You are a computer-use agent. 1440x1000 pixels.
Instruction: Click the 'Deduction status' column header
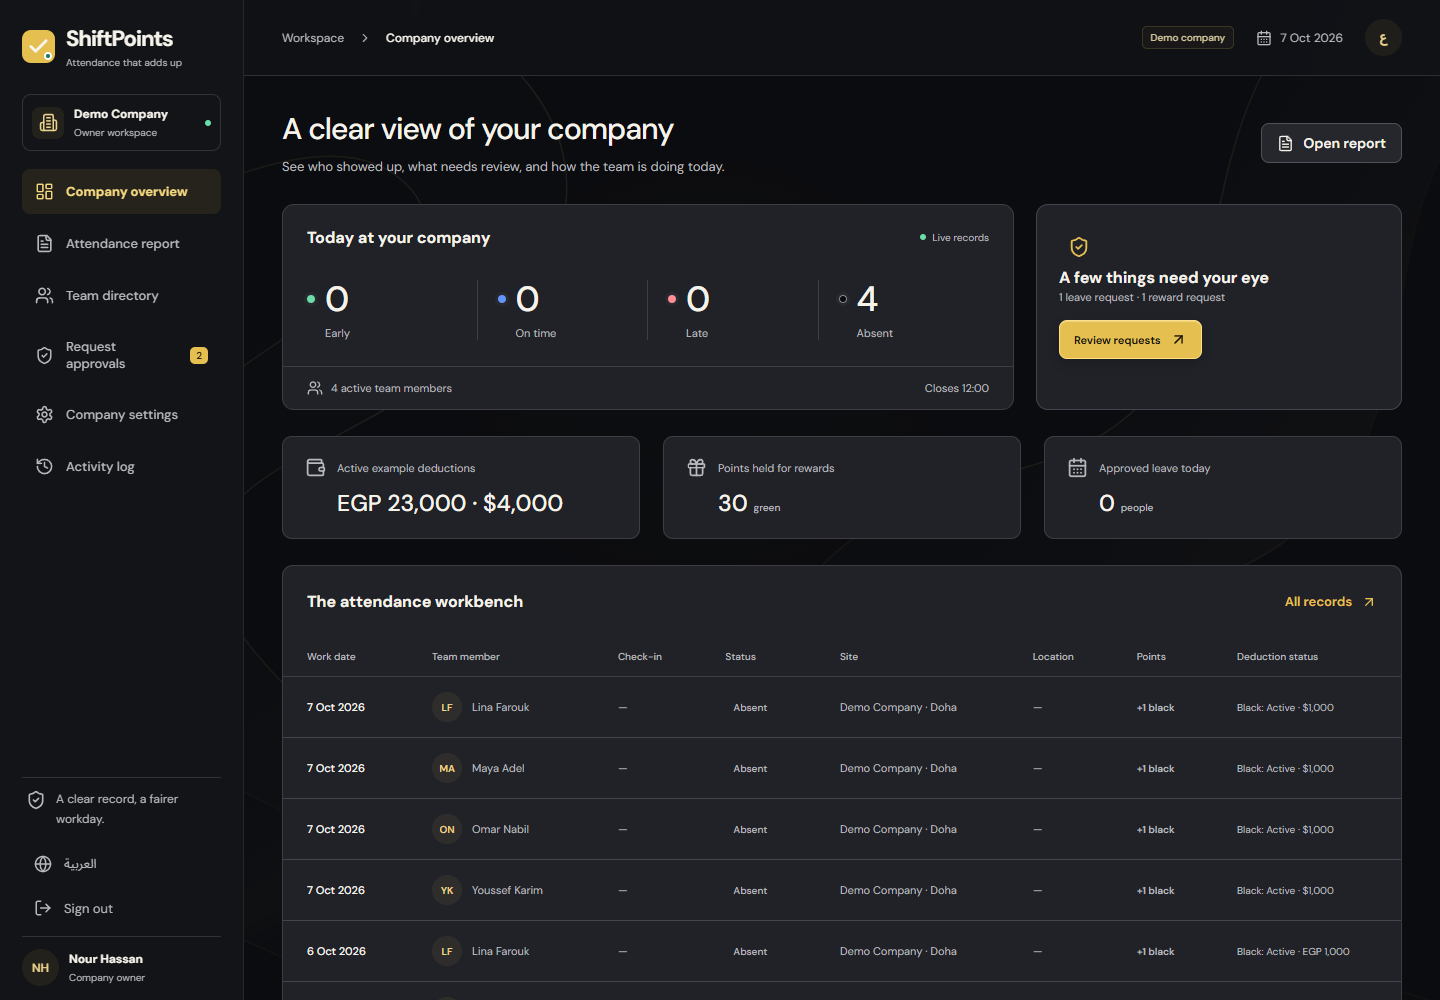pos(1277,657)
